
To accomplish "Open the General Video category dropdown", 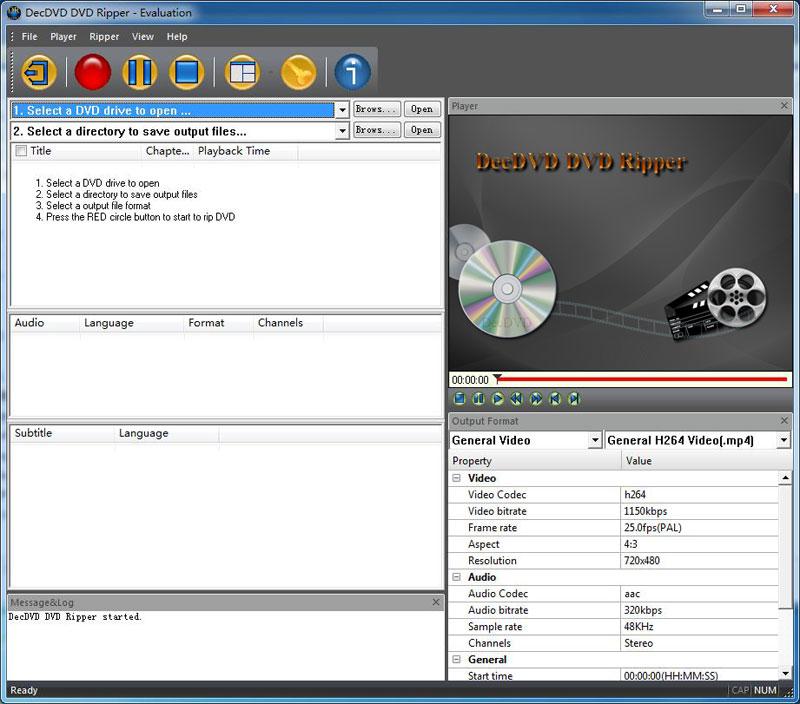I will coord(594,440).
